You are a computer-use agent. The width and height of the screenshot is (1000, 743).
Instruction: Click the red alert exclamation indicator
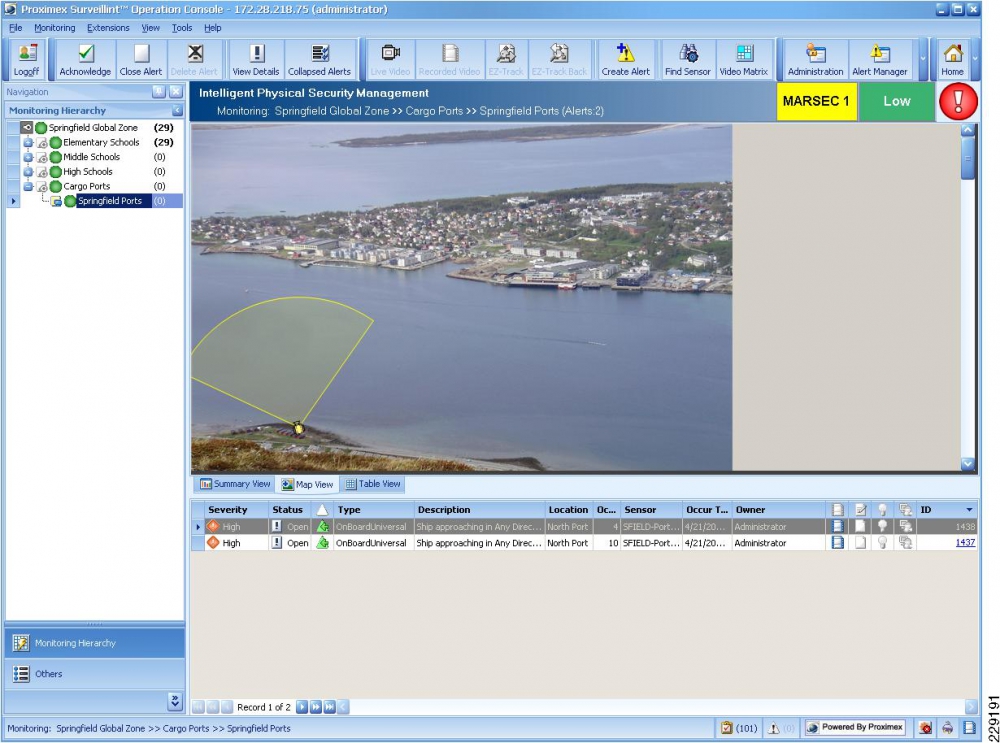point(957,102)
